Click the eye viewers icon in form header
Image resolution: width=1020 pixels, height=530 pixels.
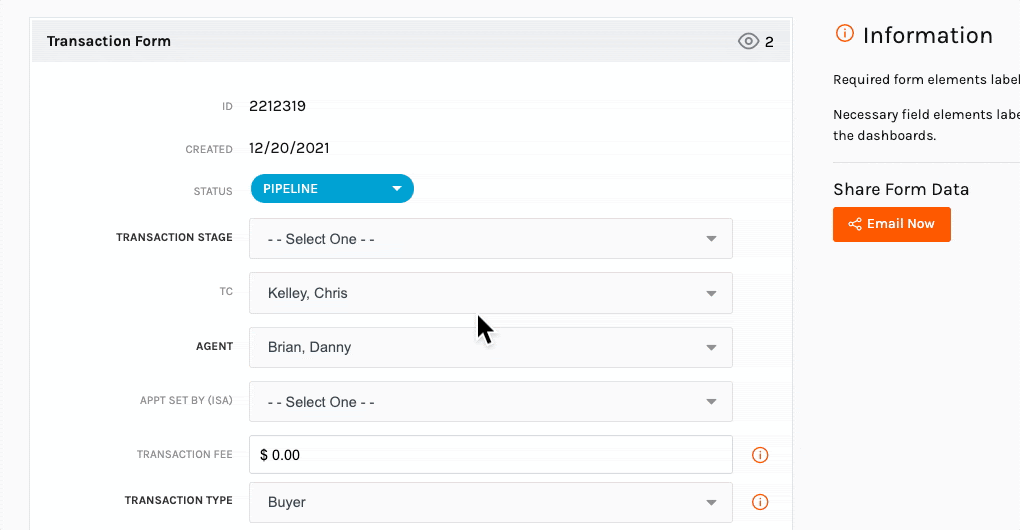tap(748, 41)
